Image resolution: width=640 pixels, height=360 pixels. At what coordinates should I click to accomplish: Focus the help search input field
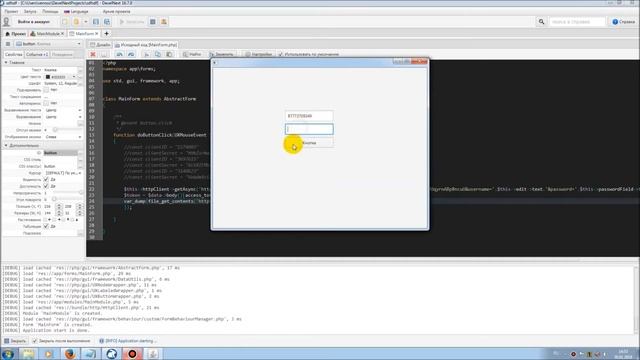click(x=577, y=22)
